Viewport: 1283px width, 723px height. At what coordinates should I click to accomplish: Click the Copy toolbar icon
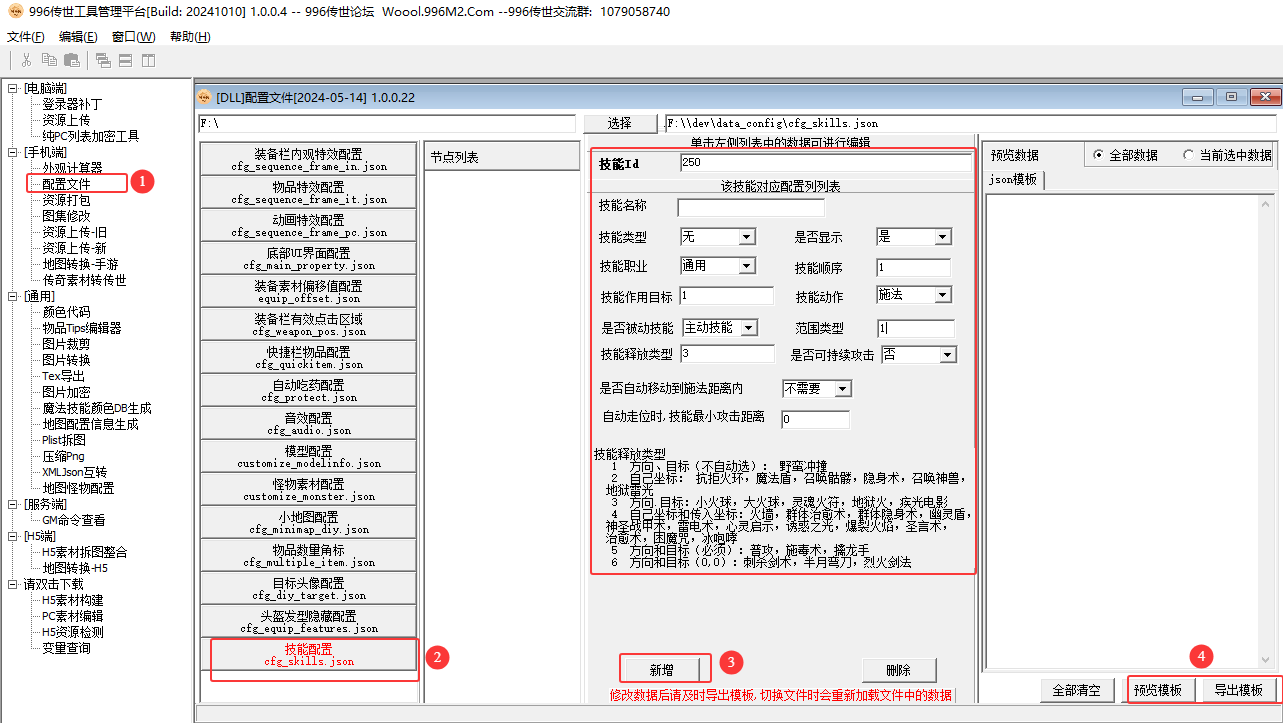click(52, 60)
